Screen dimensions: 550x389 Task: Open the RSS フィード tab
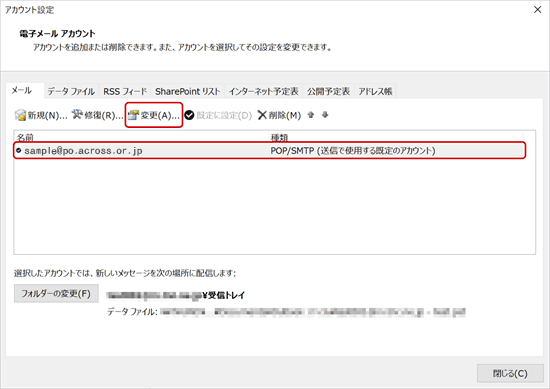coord(125,91)
